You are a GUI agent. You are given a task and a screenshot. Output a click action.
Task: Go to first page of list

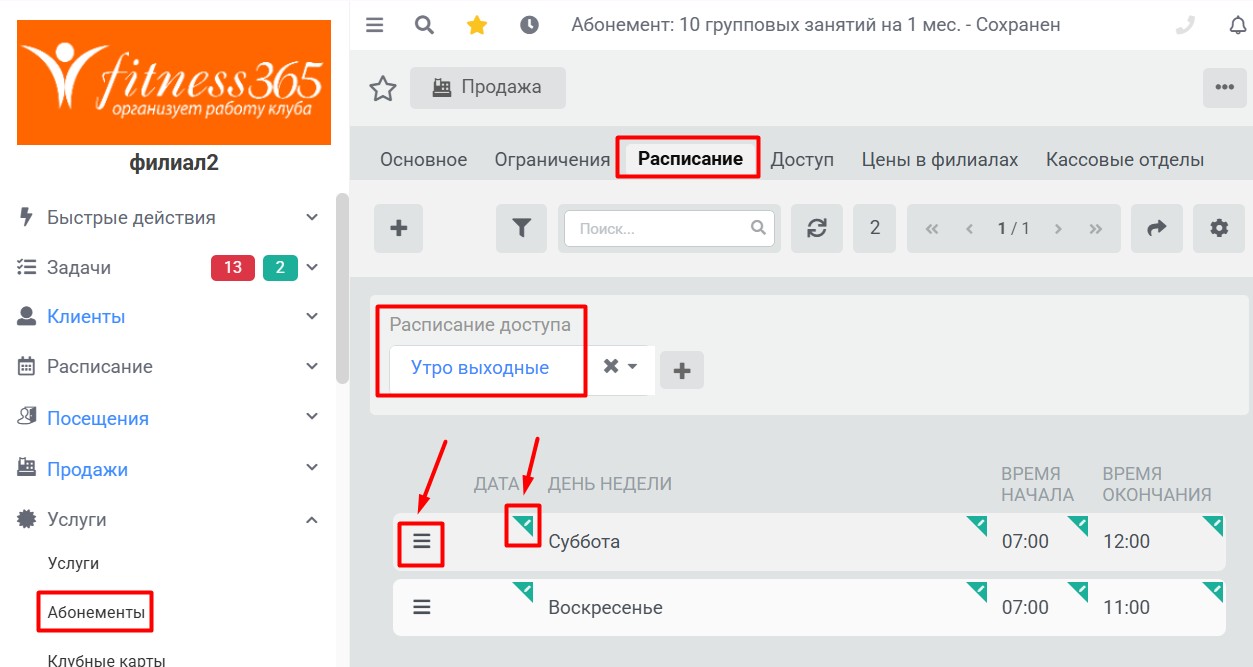pyautogui.click(x=932, y=229)
